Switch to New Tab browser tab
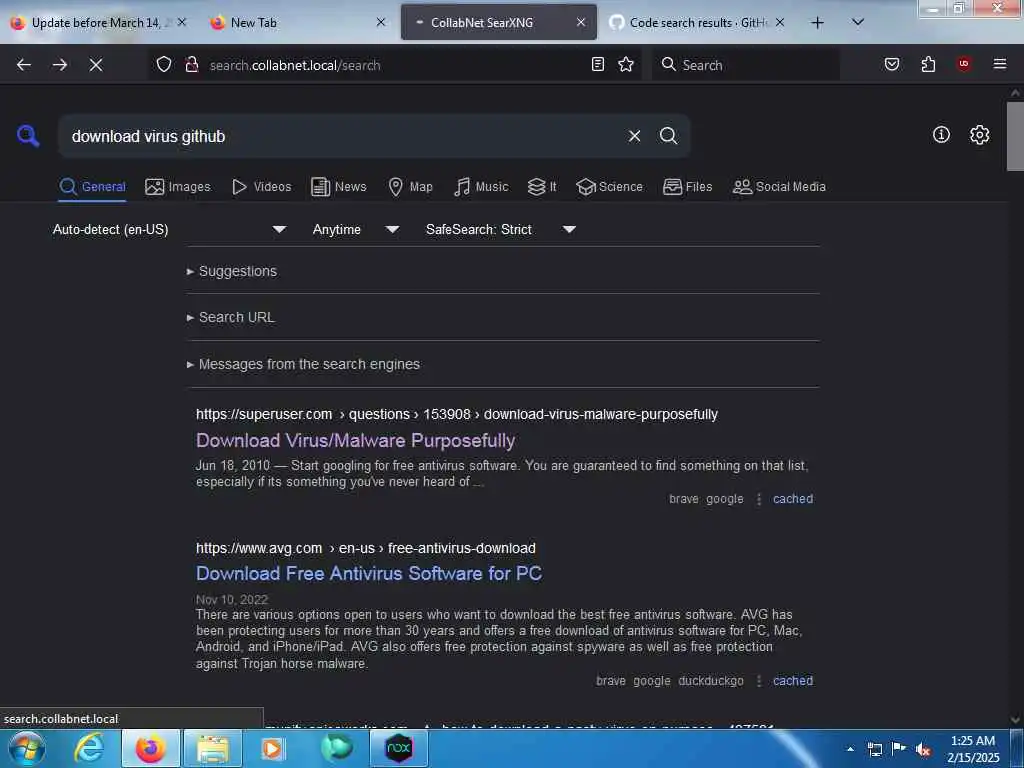1024x768 pixels. click(287, 23)
